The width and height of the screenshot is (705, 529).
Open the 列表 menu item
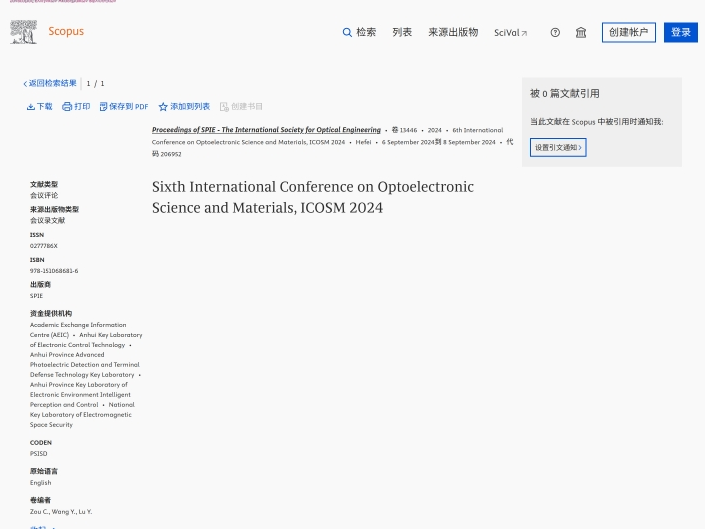pos(402,33)
